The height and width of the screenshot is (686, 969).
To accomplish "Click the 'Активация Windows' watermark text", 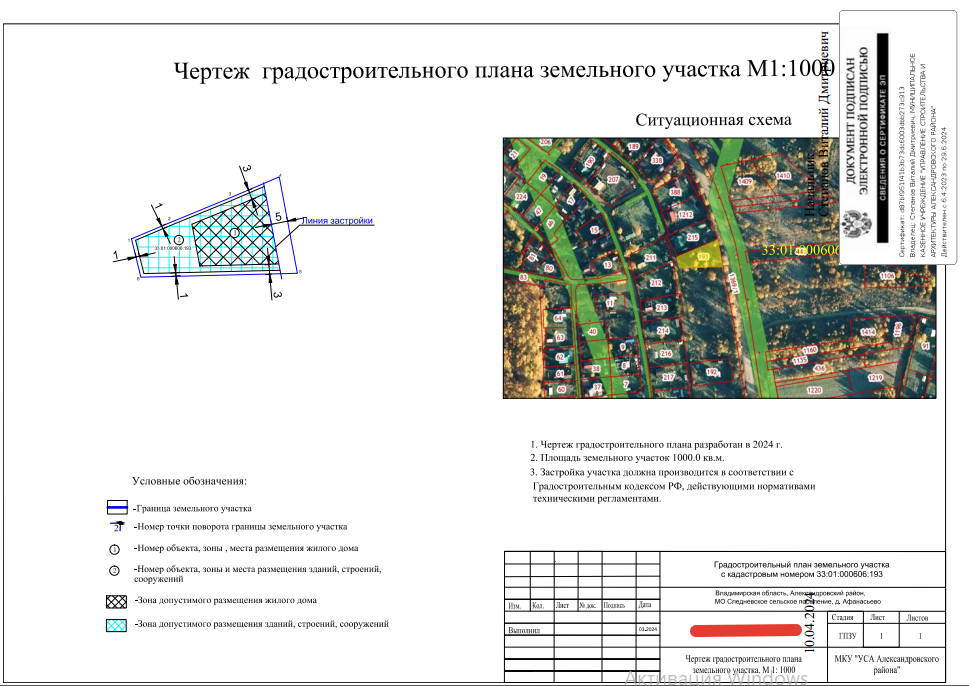I will (716, 679).
